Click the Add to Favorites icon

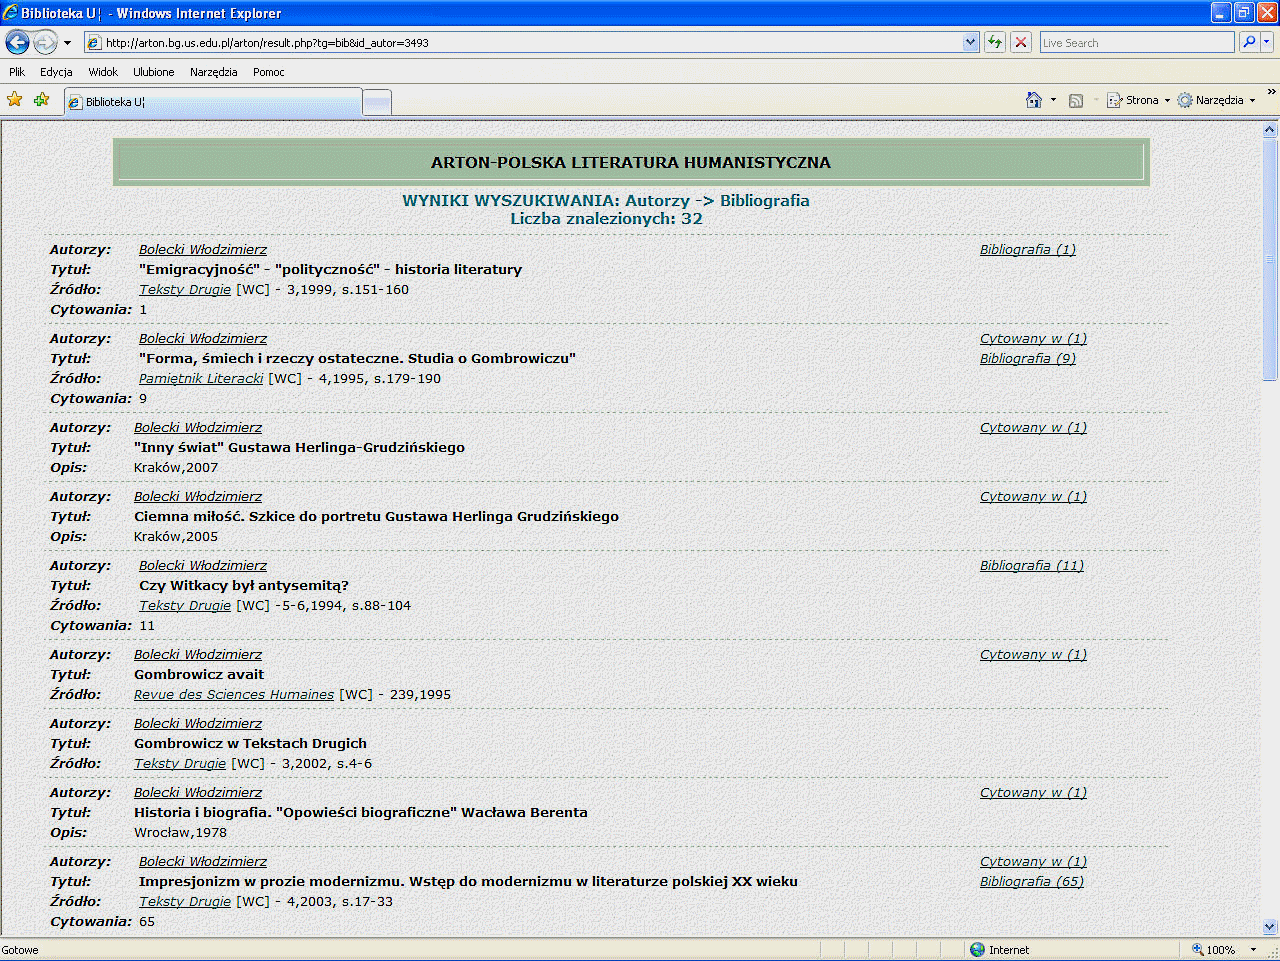click(41, 99)
